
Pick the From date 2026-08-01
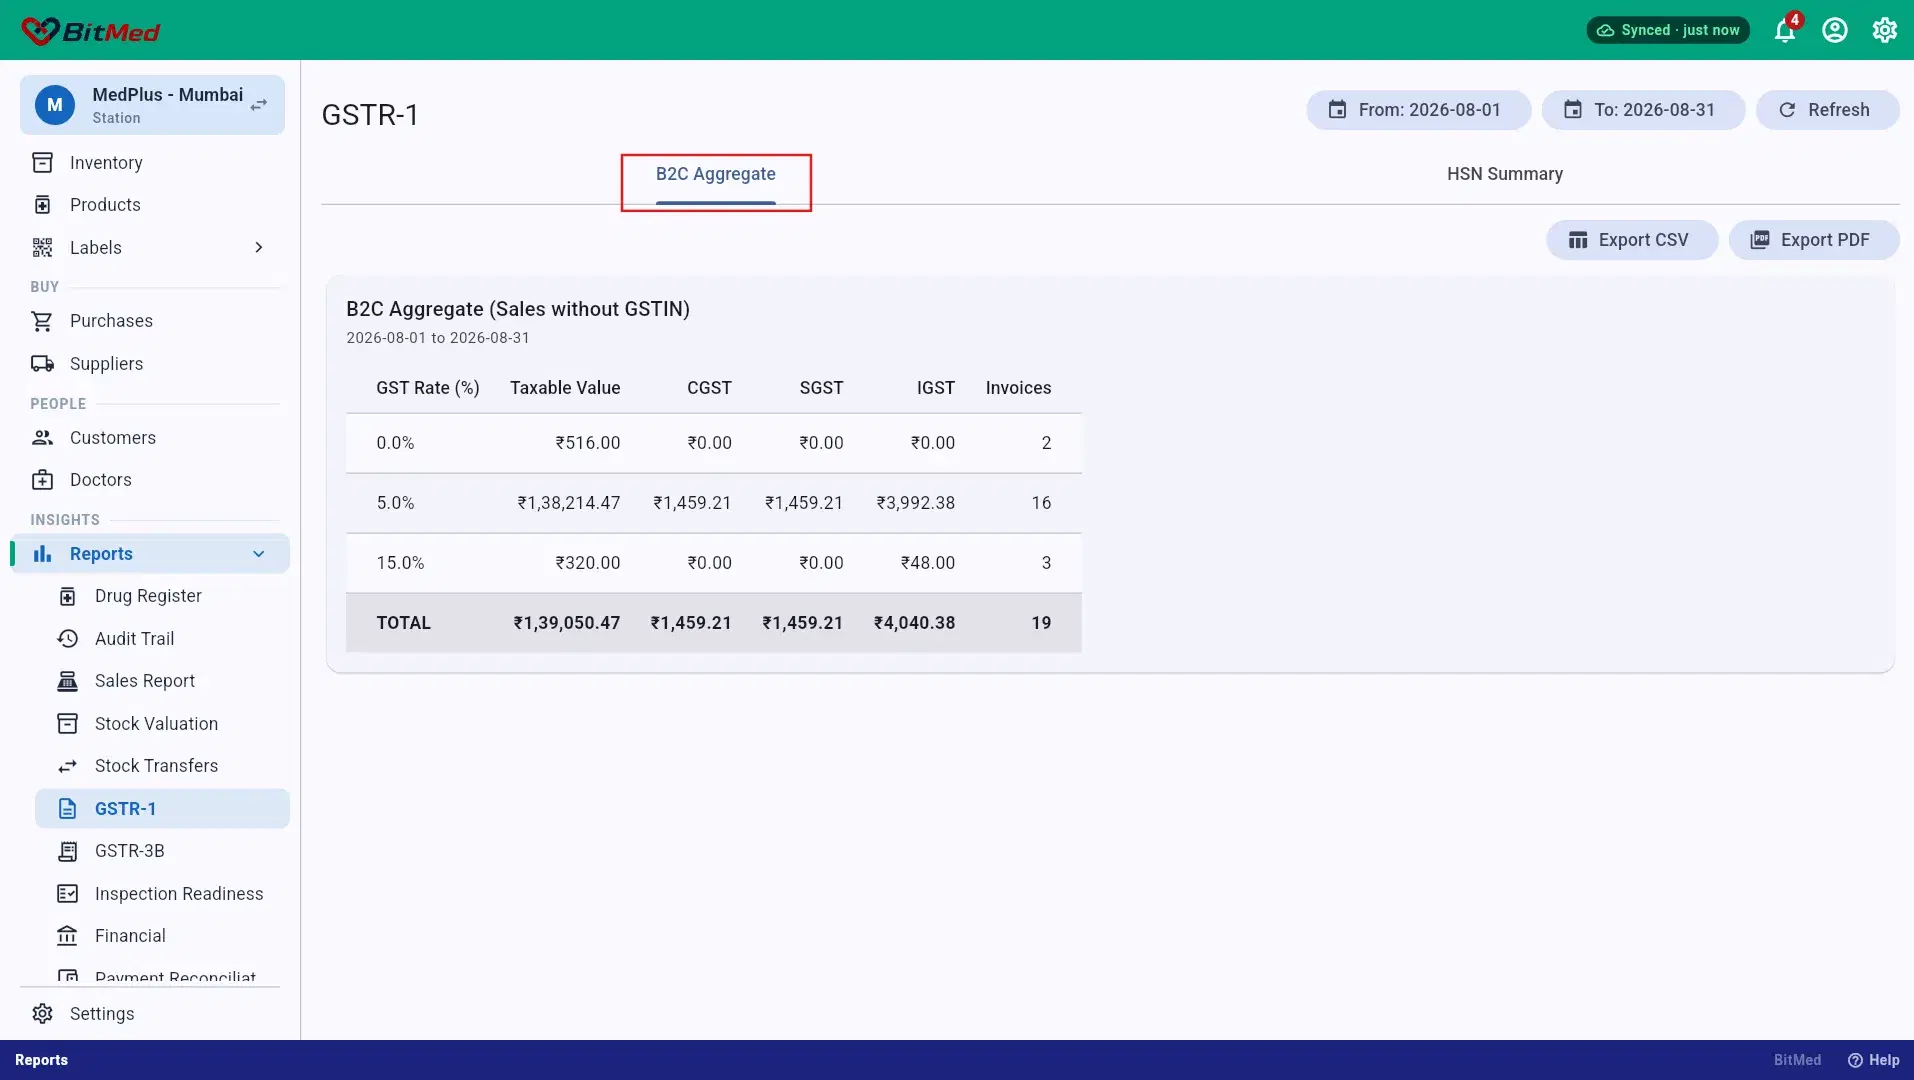click(1418, 110)
